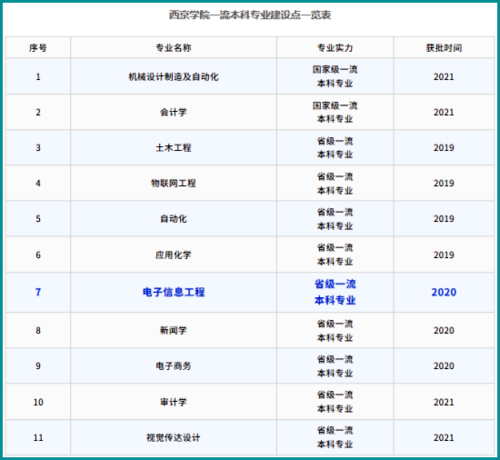500x460 pixels.
Task: Click serial number 8 in the 序号 column
Action: 38,330
